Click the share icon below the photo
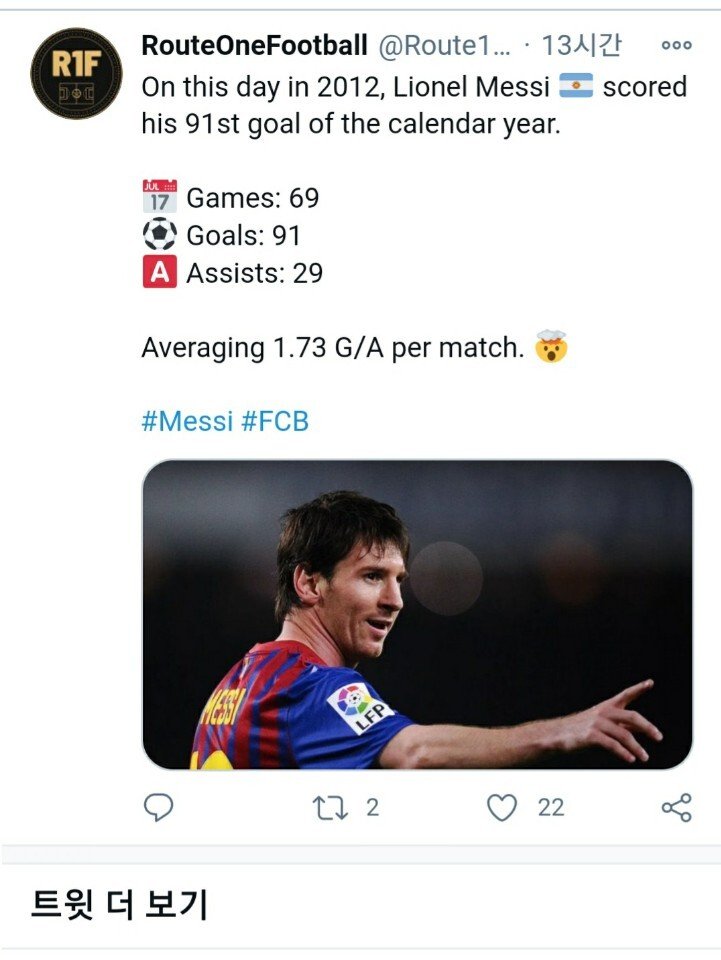 click(676, 807)
